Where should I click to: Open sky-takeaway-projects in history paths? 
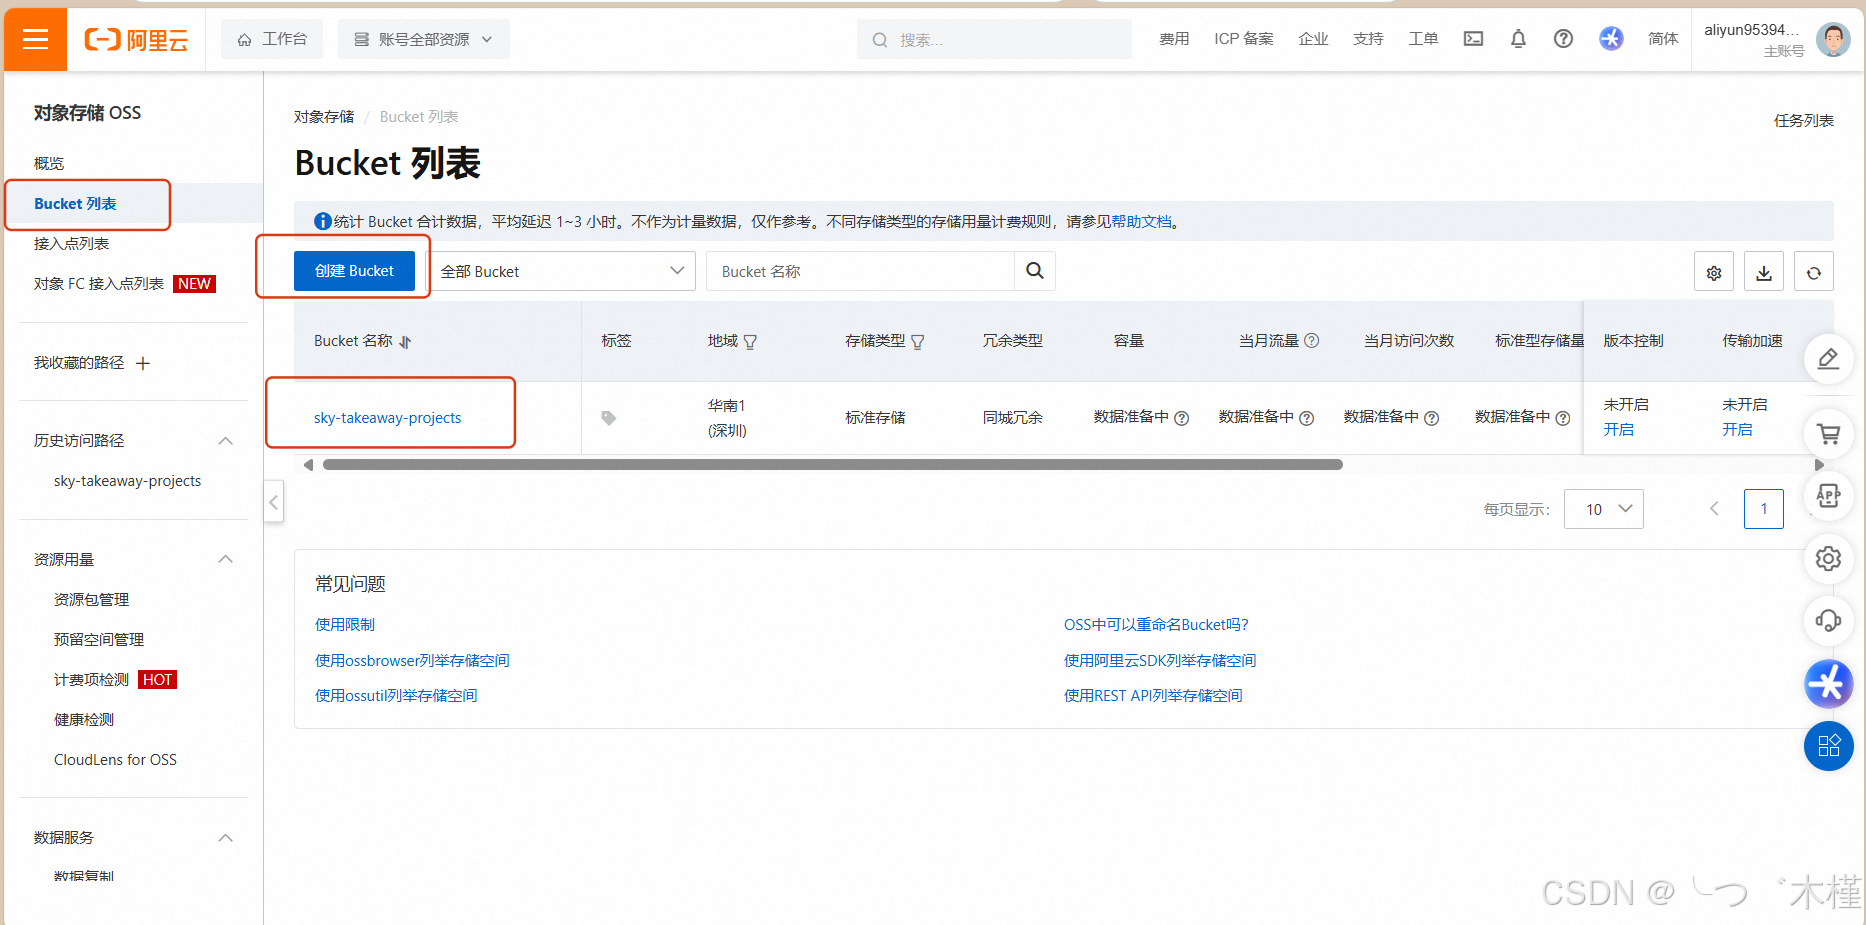point(127,481)
